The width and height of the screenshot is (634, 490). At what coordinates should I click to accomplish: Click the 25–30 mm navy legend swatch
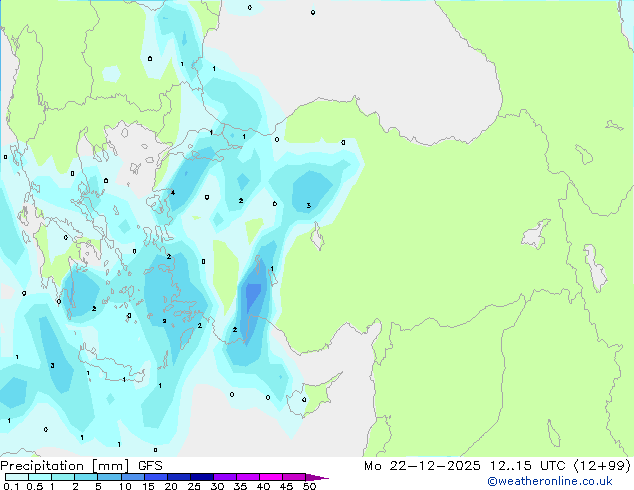(201, 477)
